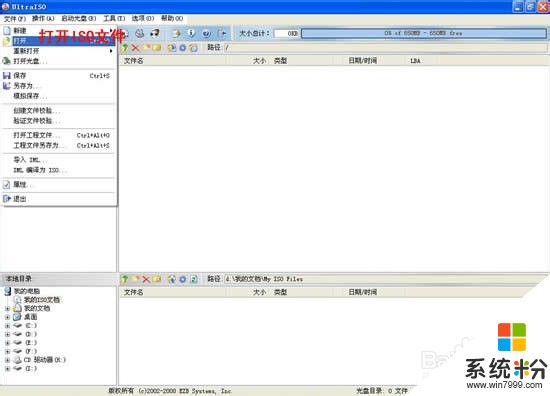550x396 pixels.
Task: Click green up-arrow icon in lower pane toolbar
Action: point(125,279)
